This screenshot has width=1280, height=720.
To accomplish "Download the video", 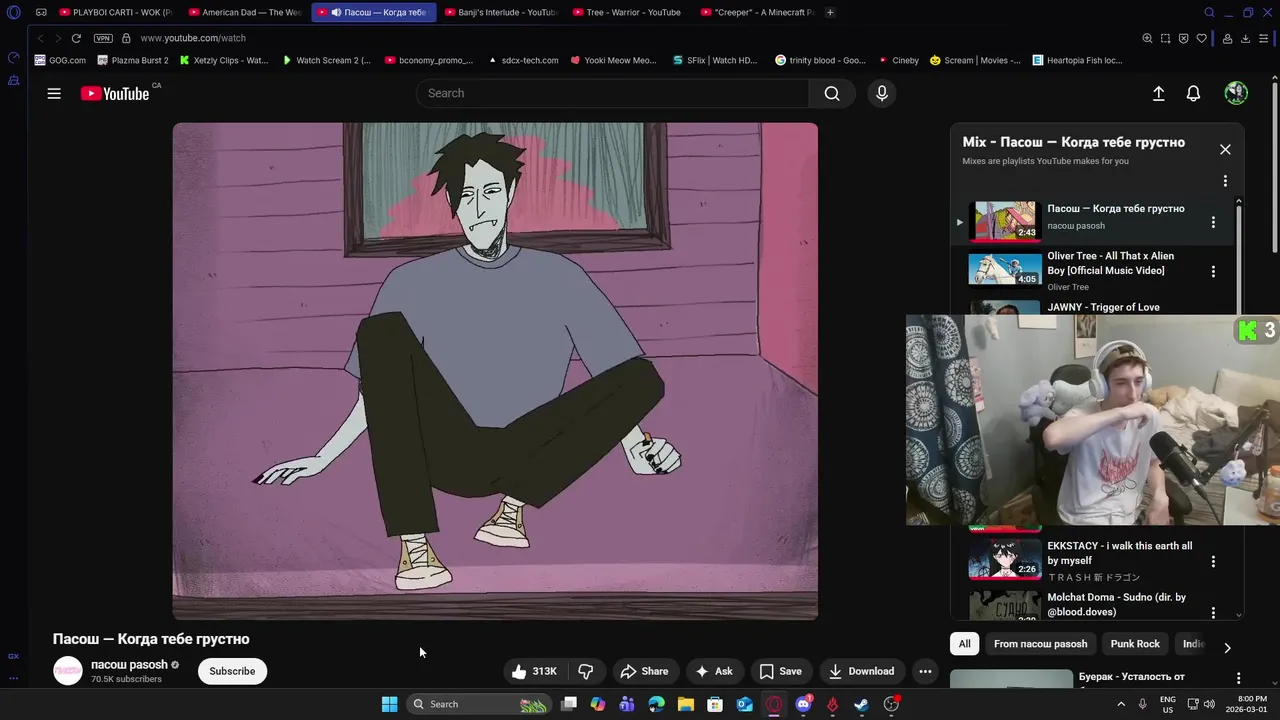I will pyautogui.click(x=861, y=671).
